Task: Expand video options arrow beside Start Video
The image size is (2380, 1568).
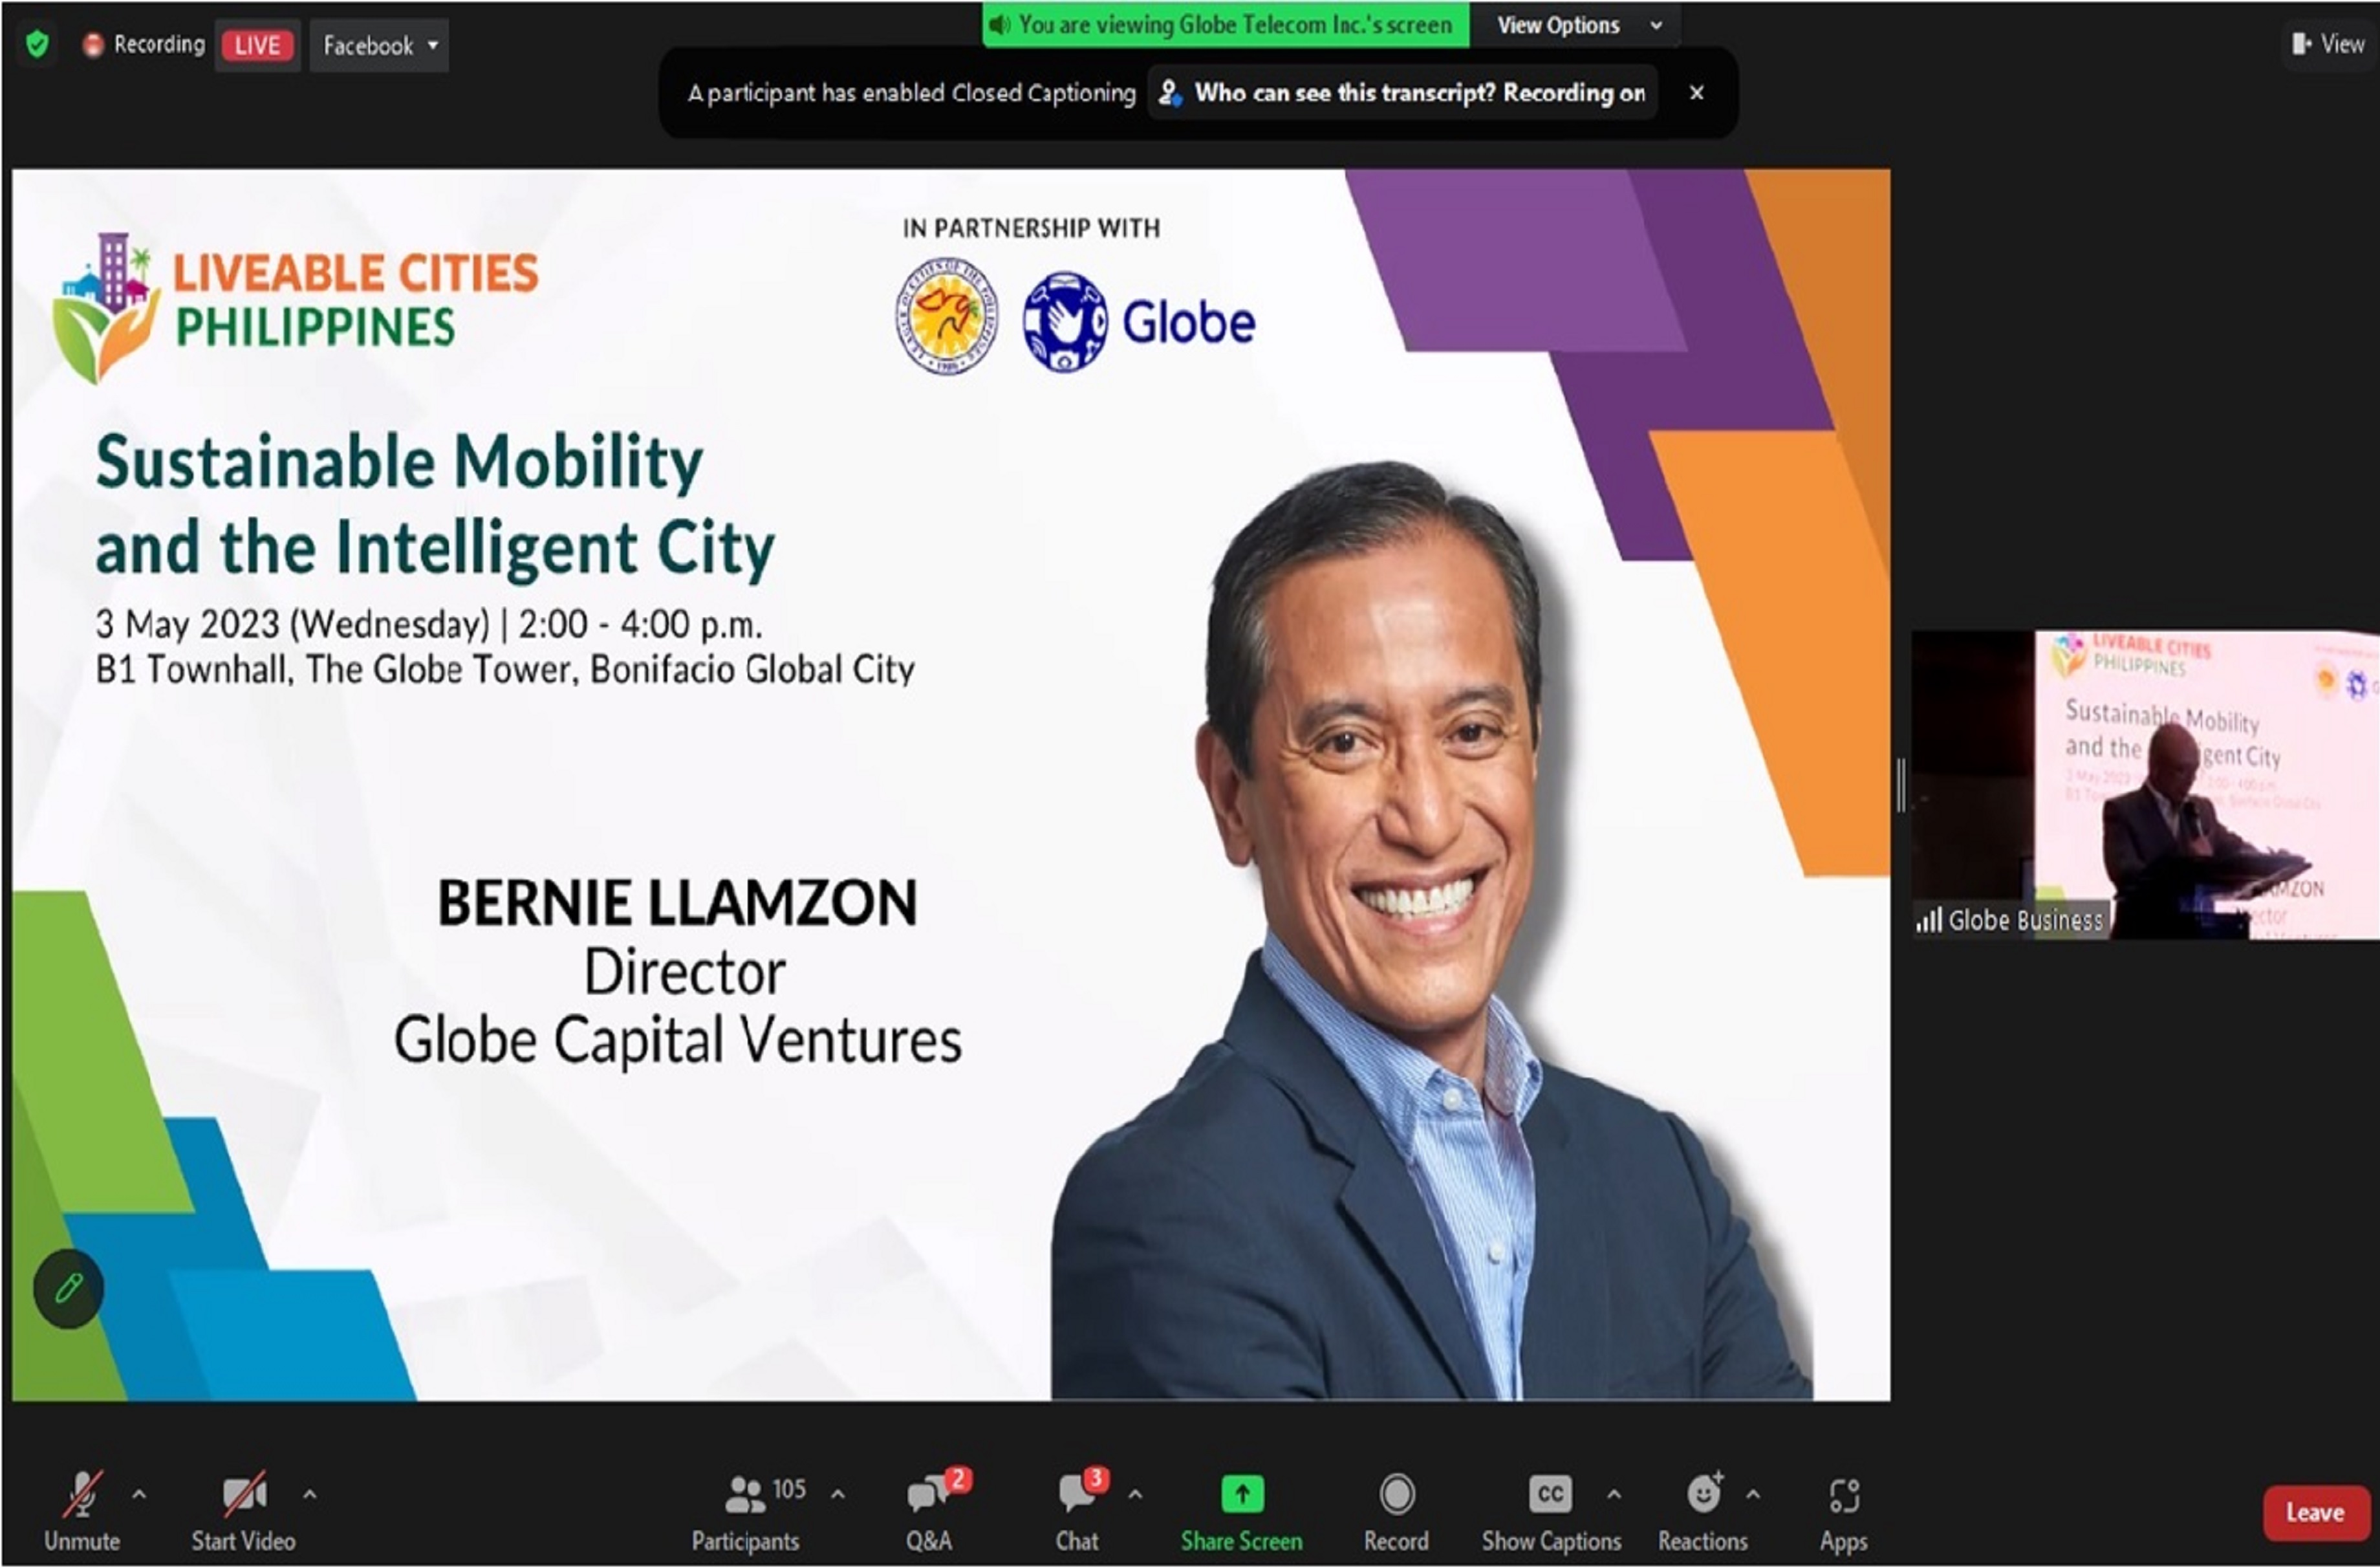Action: (310, 1494)
